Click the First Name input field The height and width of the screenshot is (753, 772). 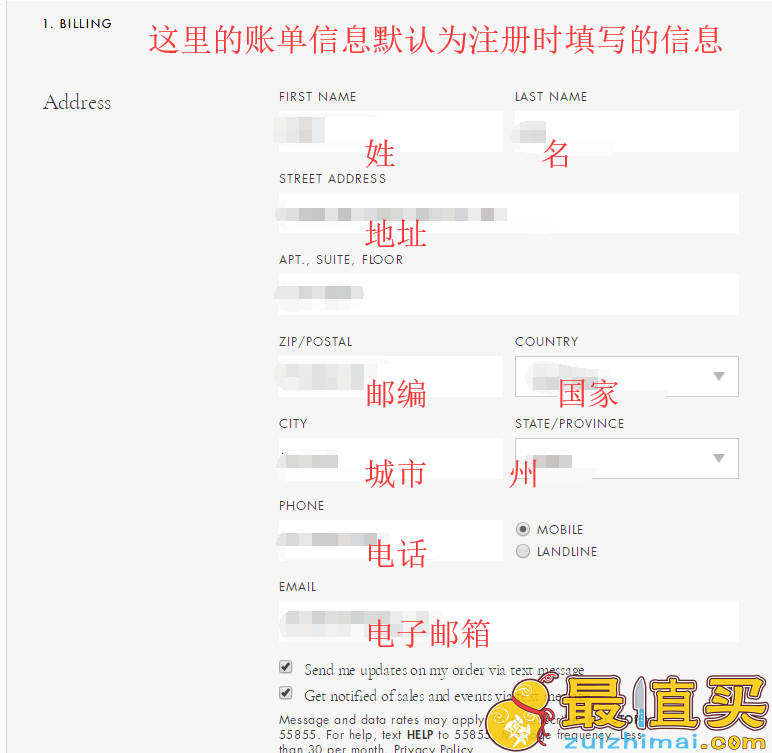click(390, 131)
